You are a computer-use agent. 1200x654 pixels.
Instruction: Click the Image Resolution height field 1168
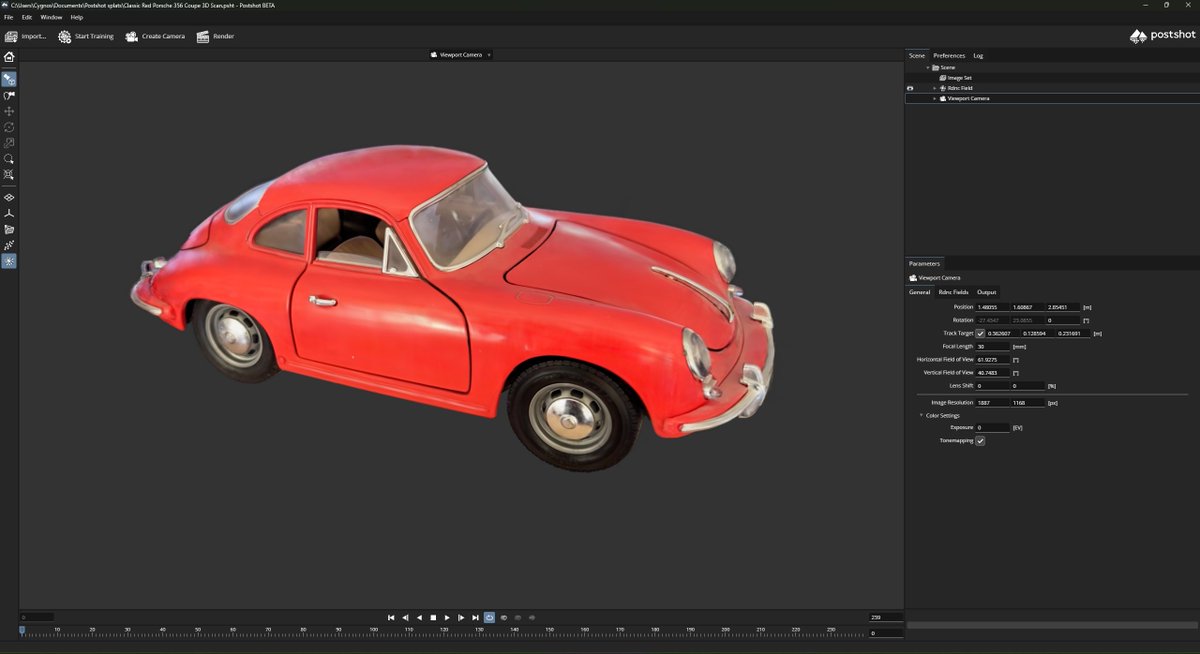[1028, 403]
